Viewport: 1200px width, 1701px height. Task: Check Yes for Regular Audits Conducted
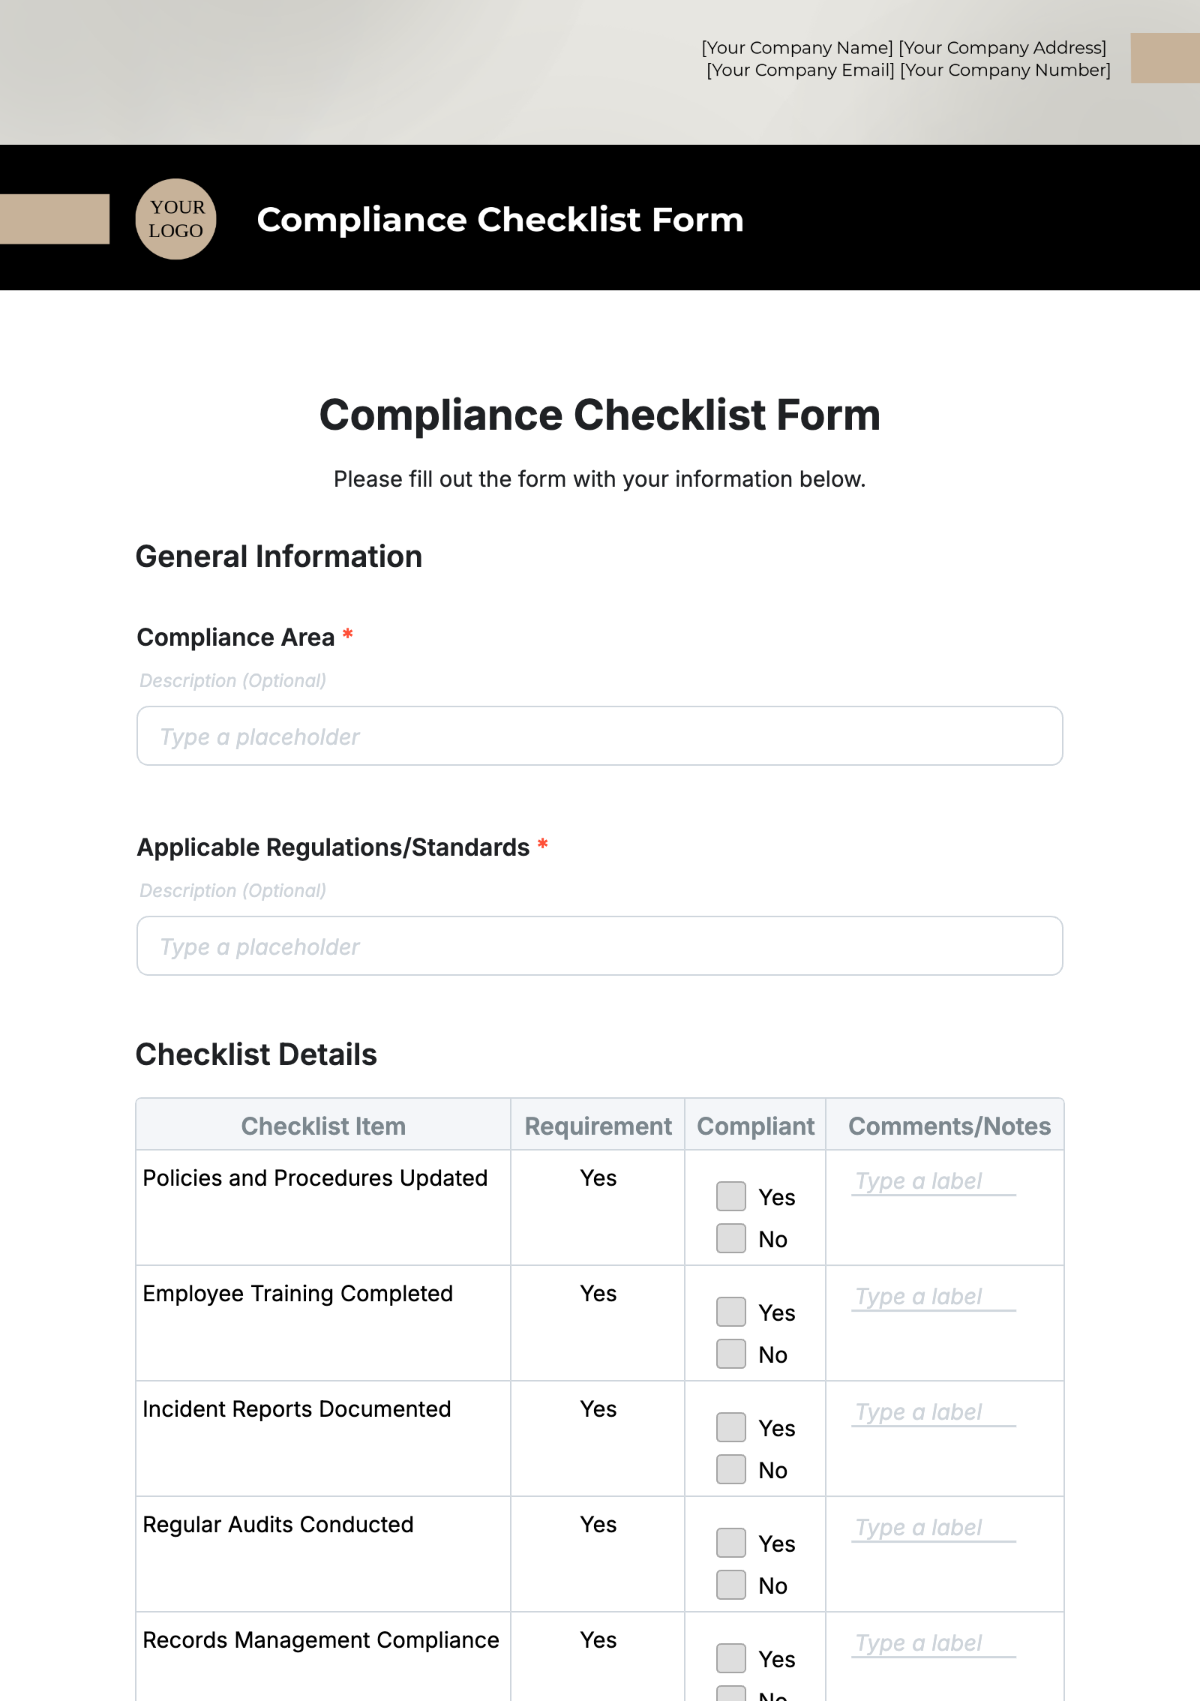(730, 1543)
